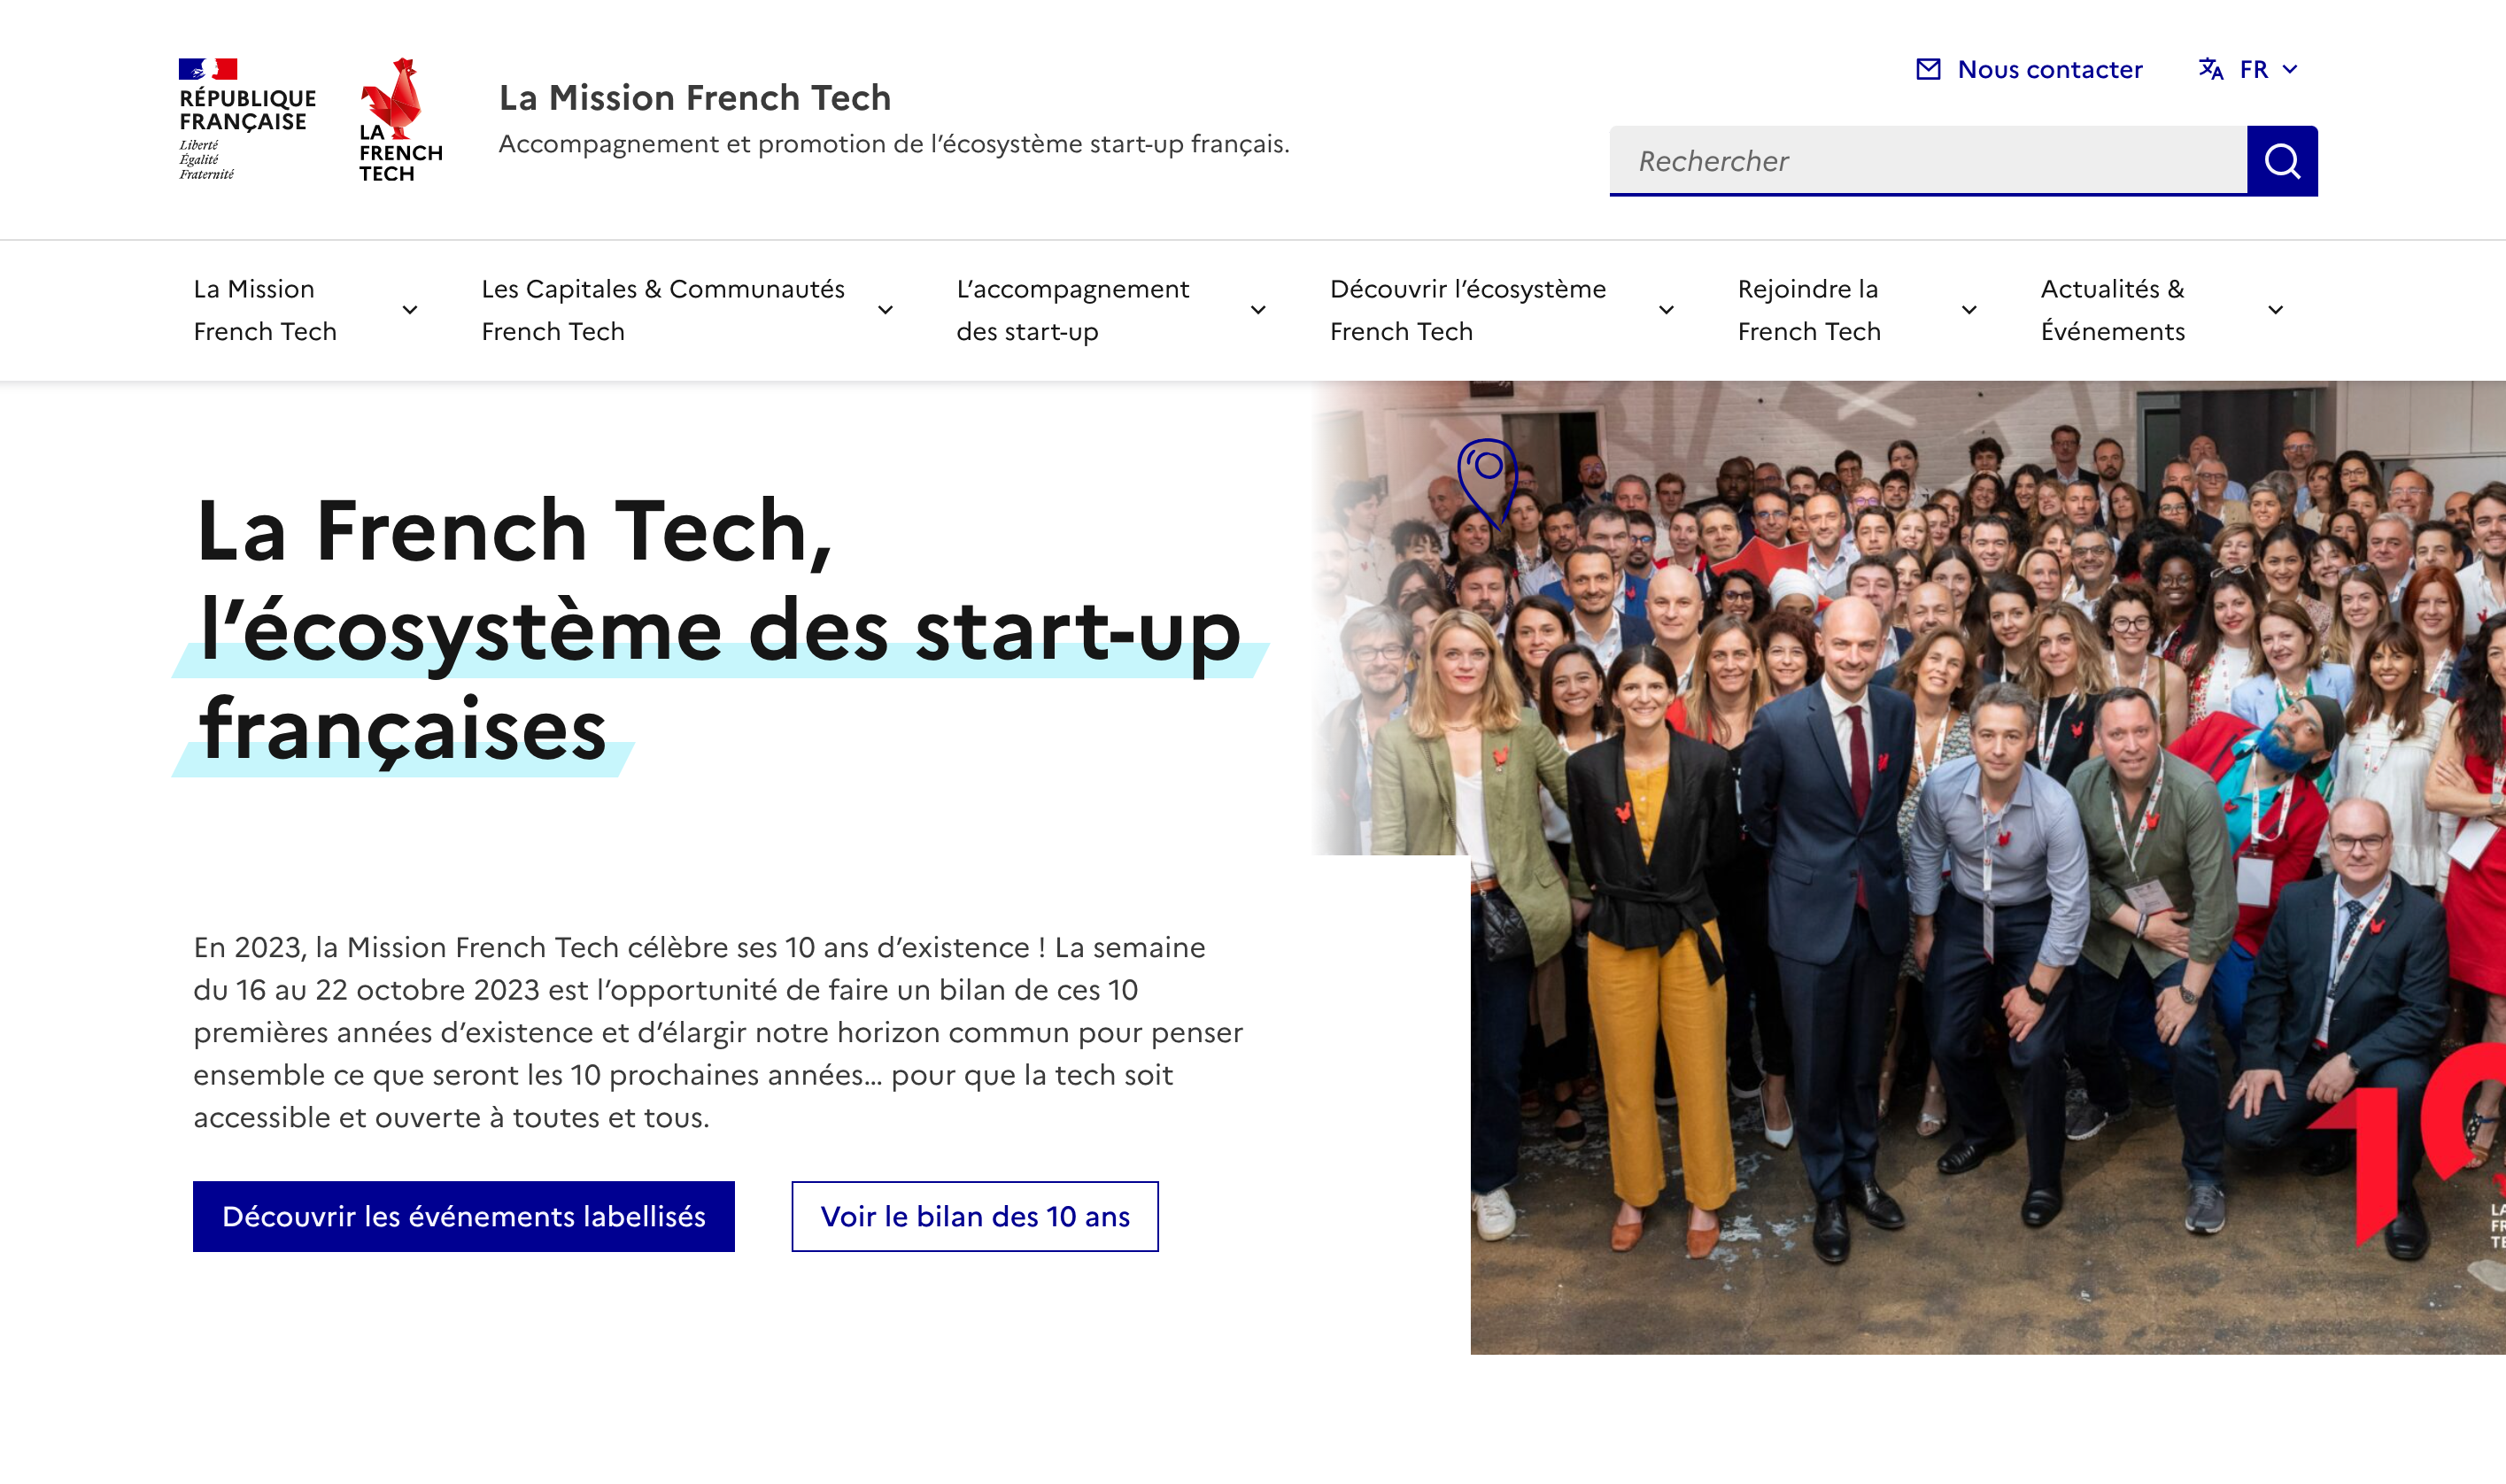Click the Nous contacter link
This screenshot has width=2506, height=1484.
pyautogui.click(x=2048, y=68)
